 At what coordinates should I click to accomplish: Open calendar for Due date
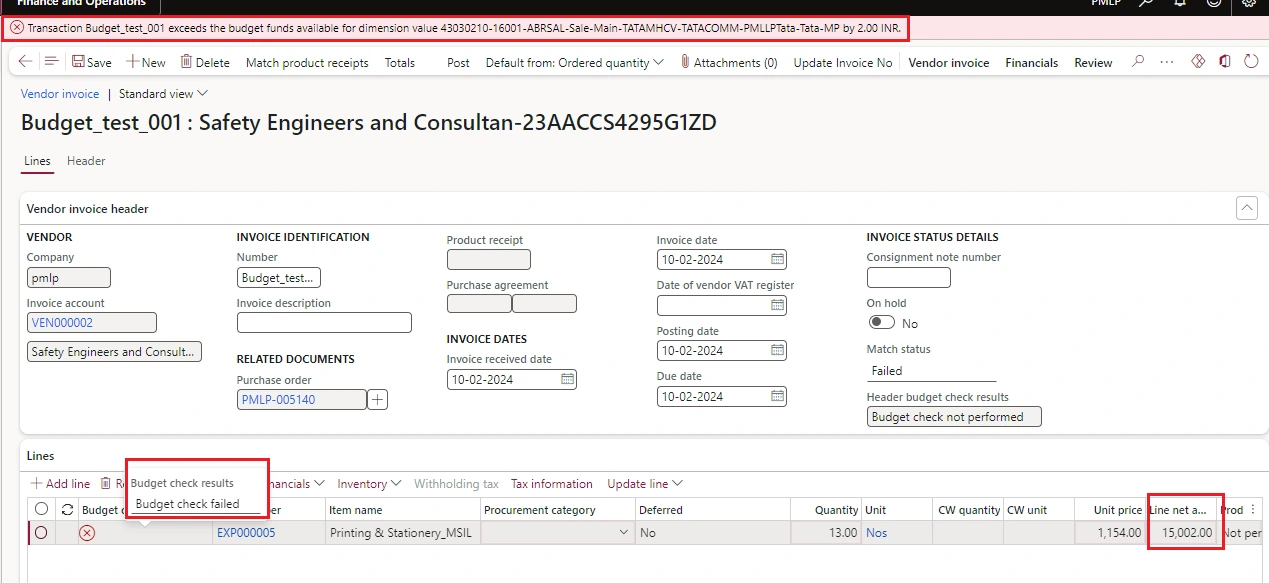tap(777, 397)
